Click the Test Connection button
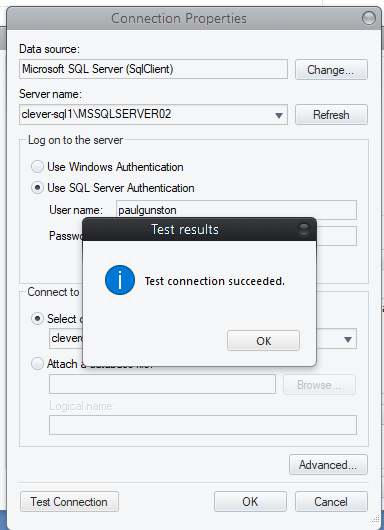The width and height of the screenshot is (384, 530). pos(69,502)
